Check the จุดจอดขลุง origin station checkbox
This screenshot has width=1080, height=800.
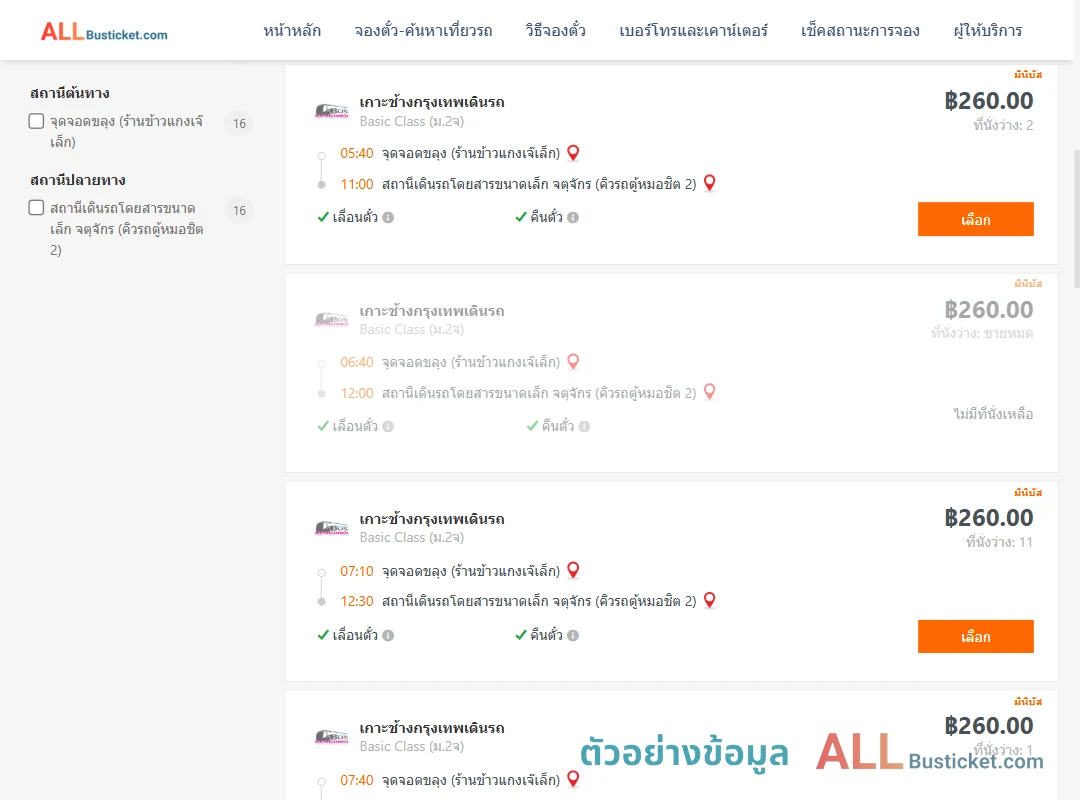click(37, 121)
